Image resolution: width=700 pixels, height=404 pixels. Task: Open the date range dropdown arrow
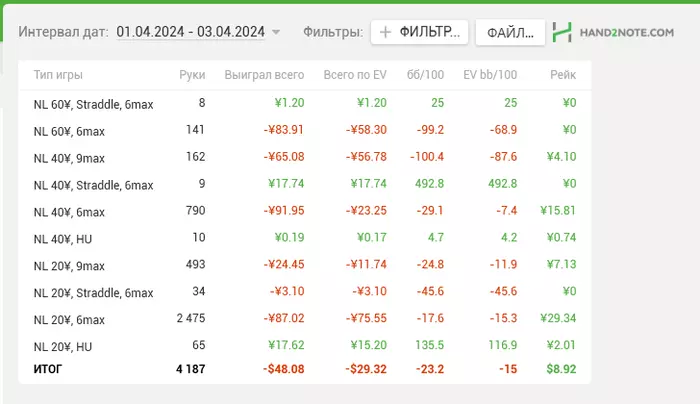[276, 32]
